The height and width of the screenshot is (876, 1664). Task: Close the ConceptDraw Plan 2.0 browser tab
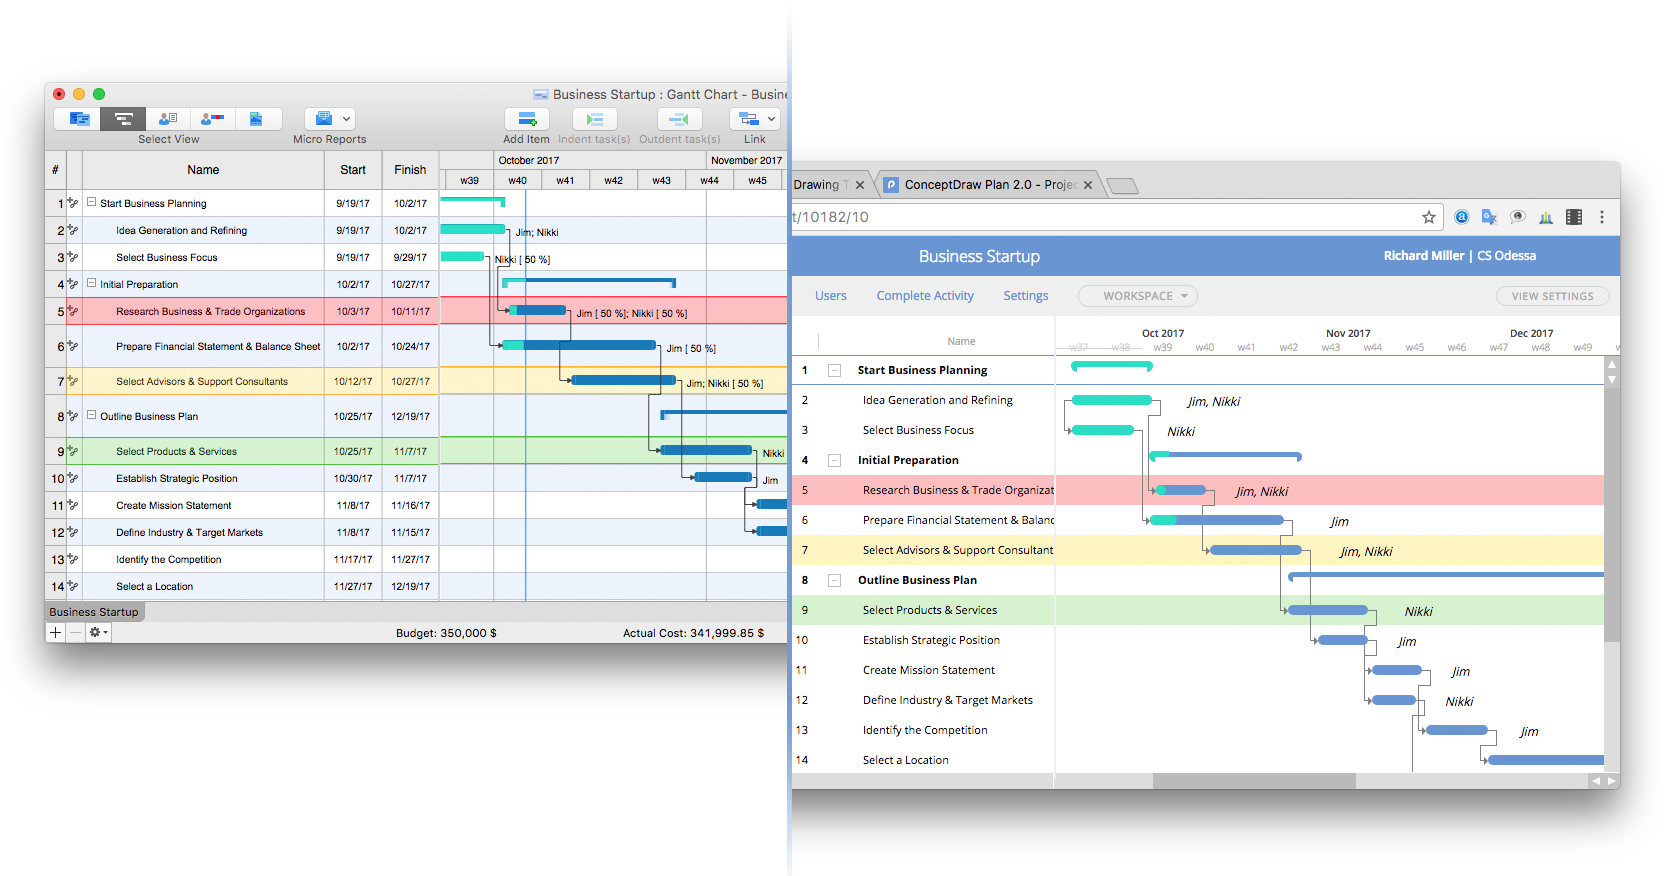[x=1088, y=185]
